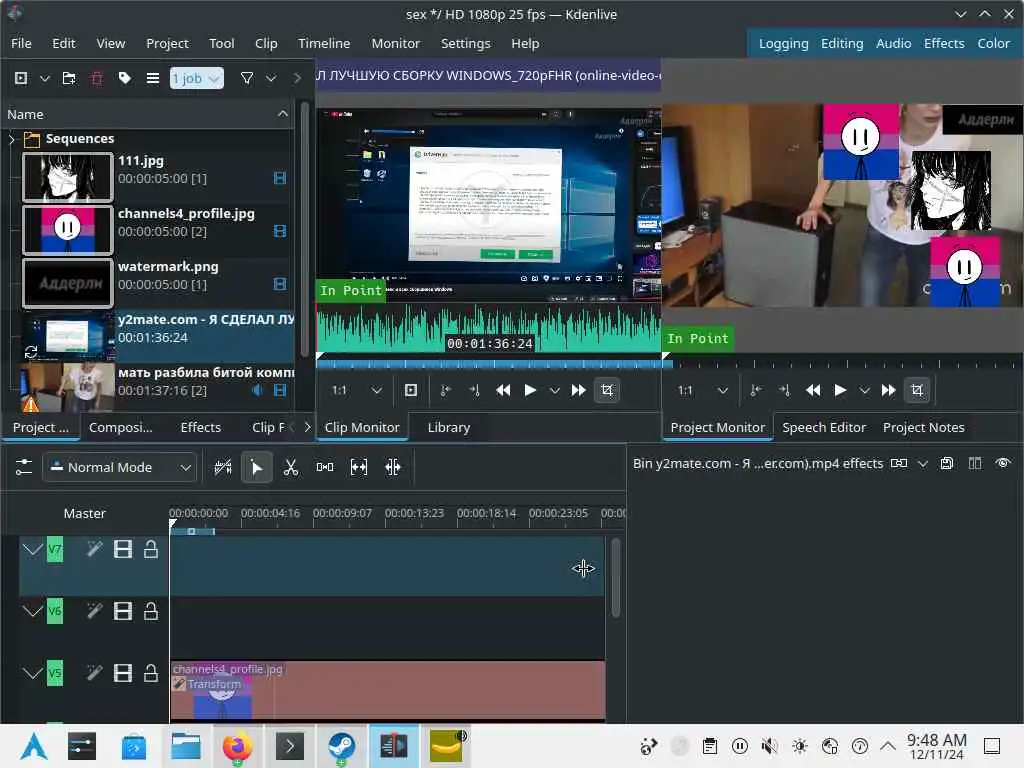The height and width of the screenshot is (768, 1024).
Task: Lock track V6
Action: click(x=151, y=611)
